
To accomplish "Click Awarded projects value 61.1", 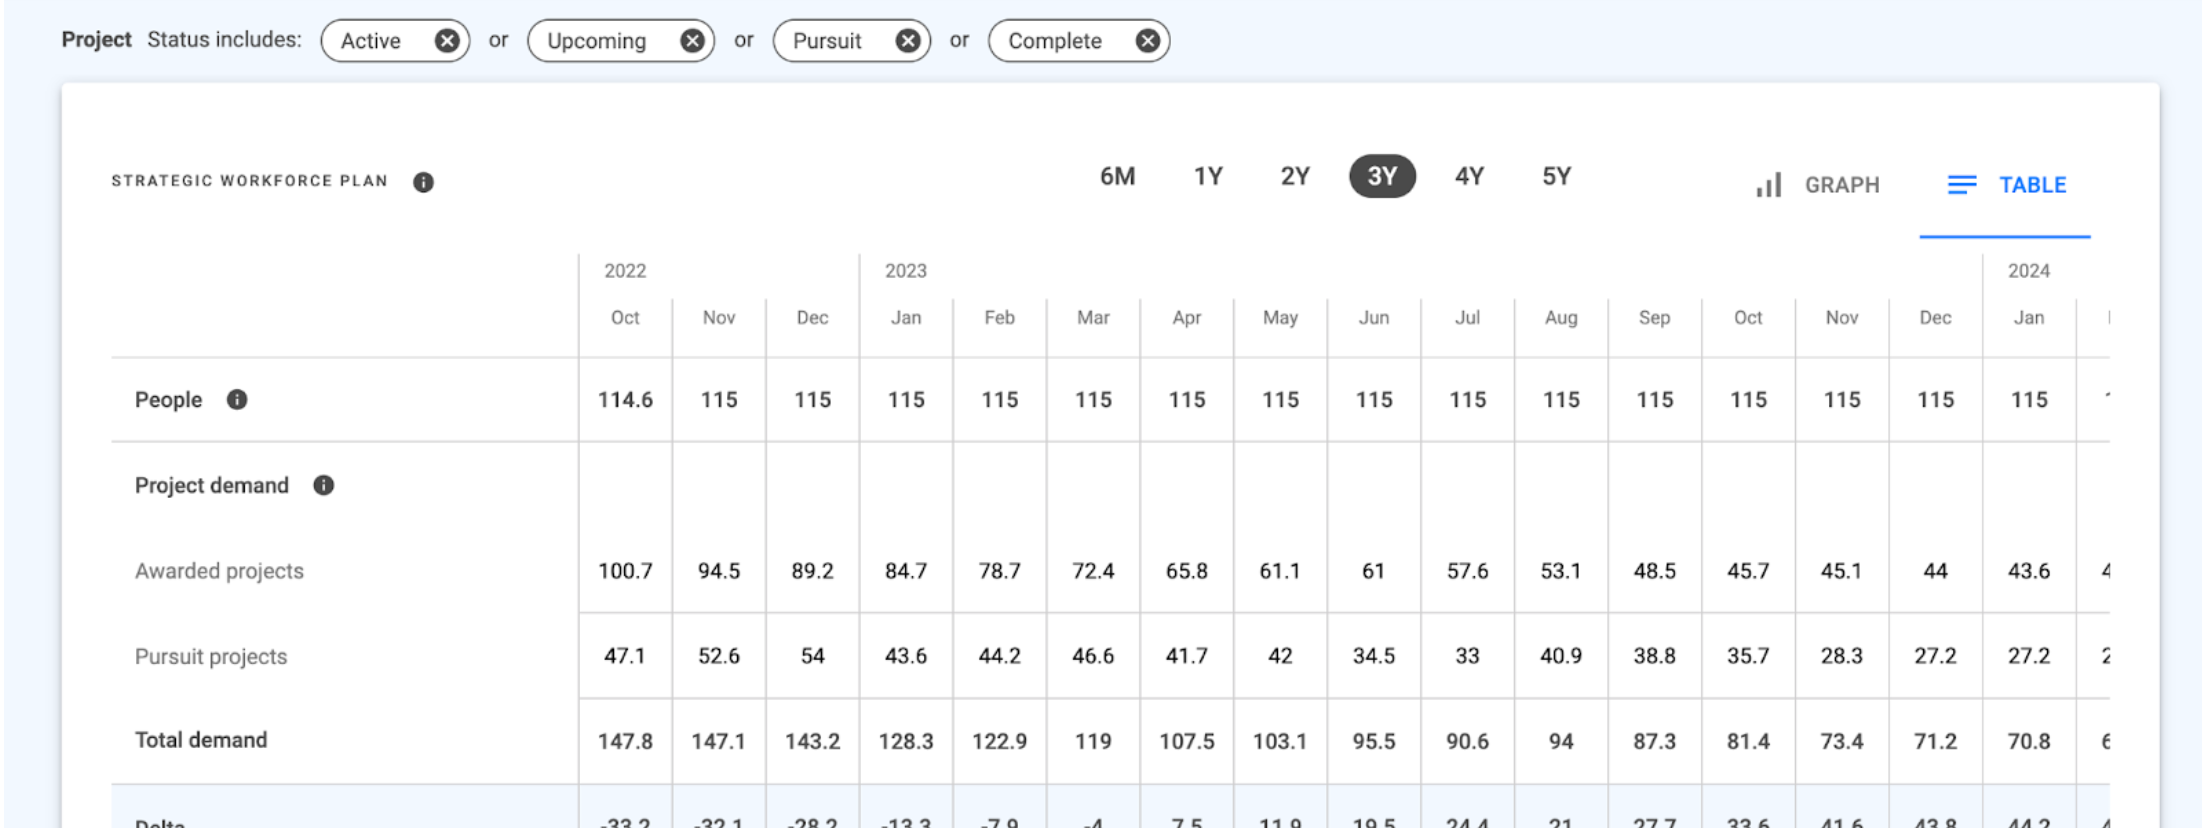I will (1280, 571).
